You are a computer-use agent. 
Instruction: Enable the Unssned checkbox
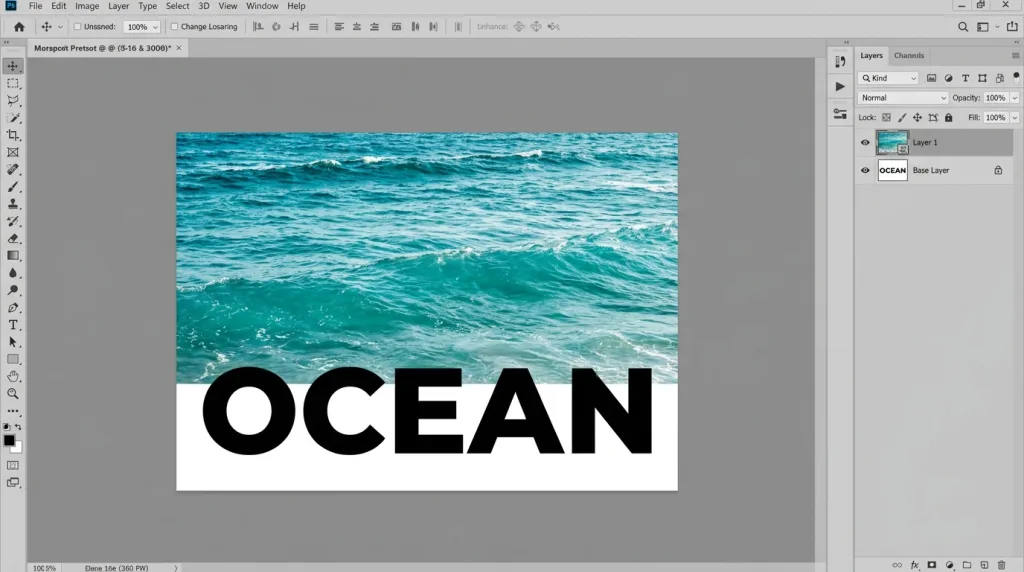tap(77, 27)
